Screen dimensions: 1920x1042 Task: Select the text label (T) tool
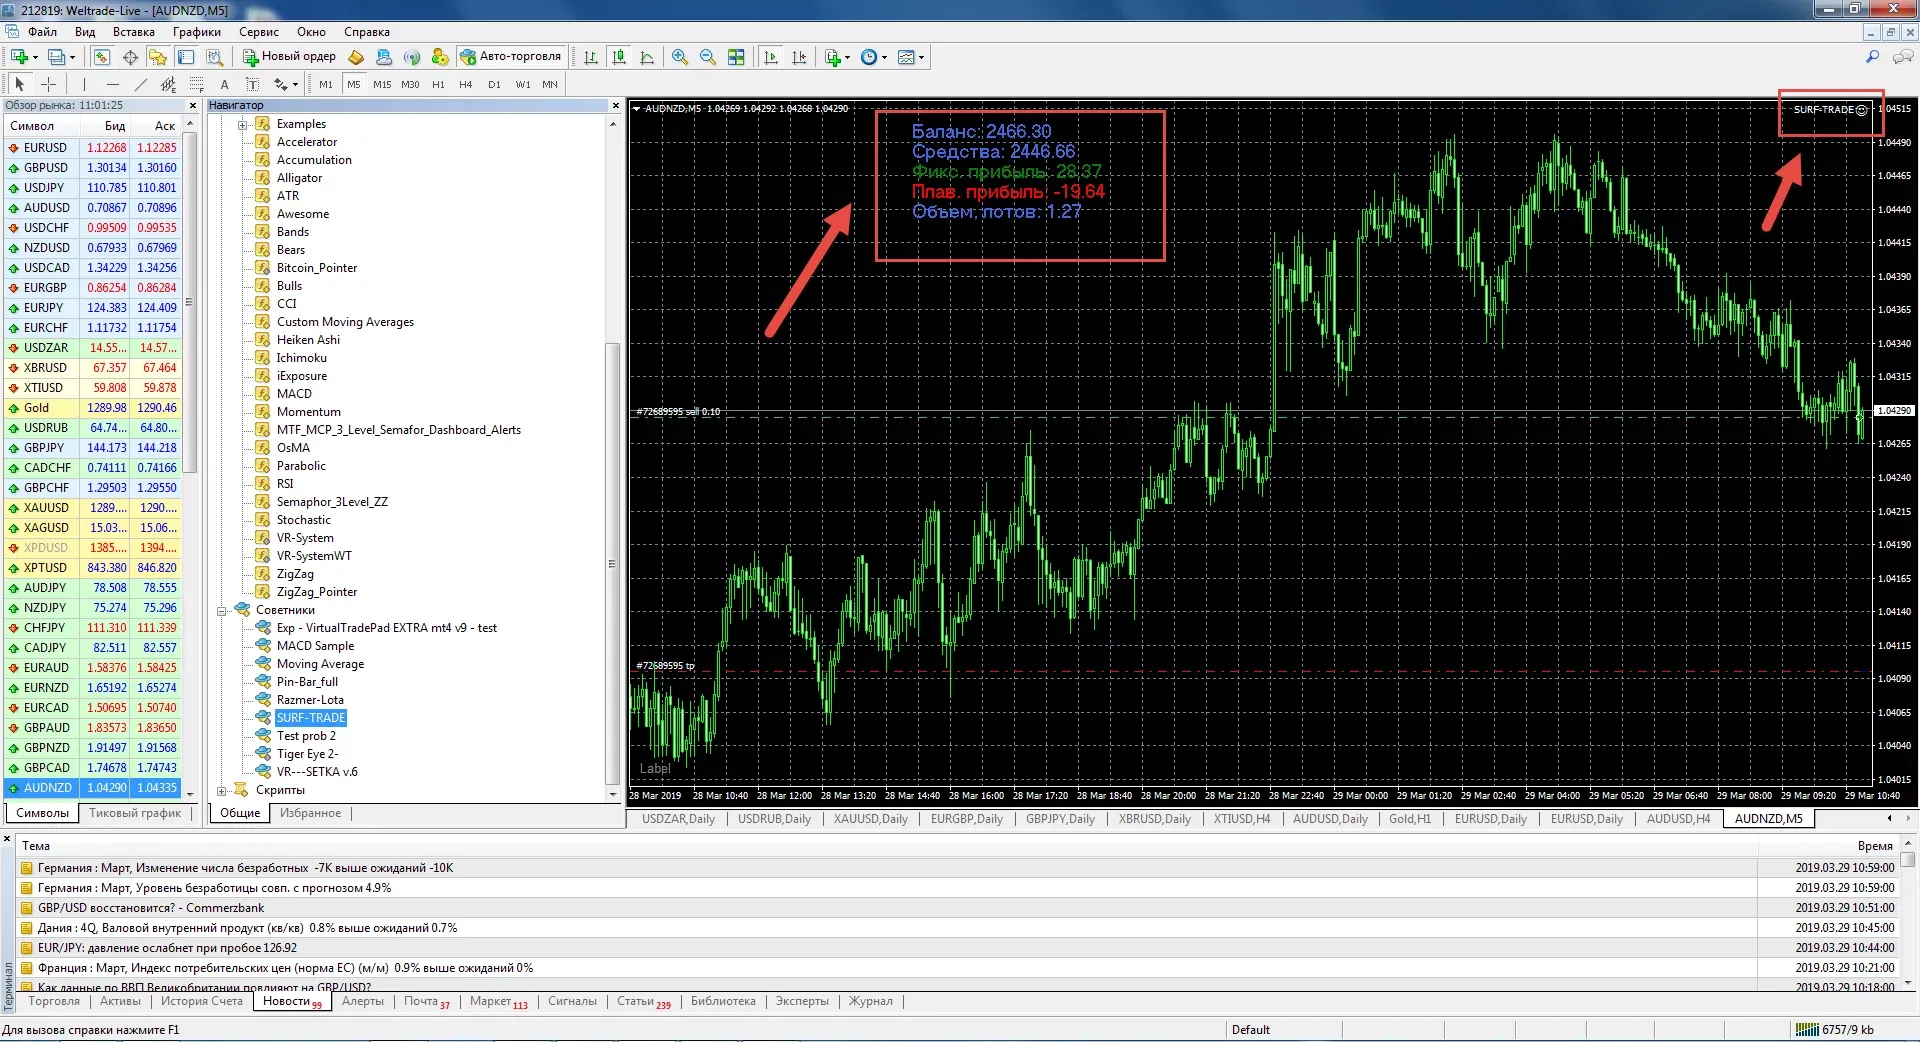[x=252, y=84]
